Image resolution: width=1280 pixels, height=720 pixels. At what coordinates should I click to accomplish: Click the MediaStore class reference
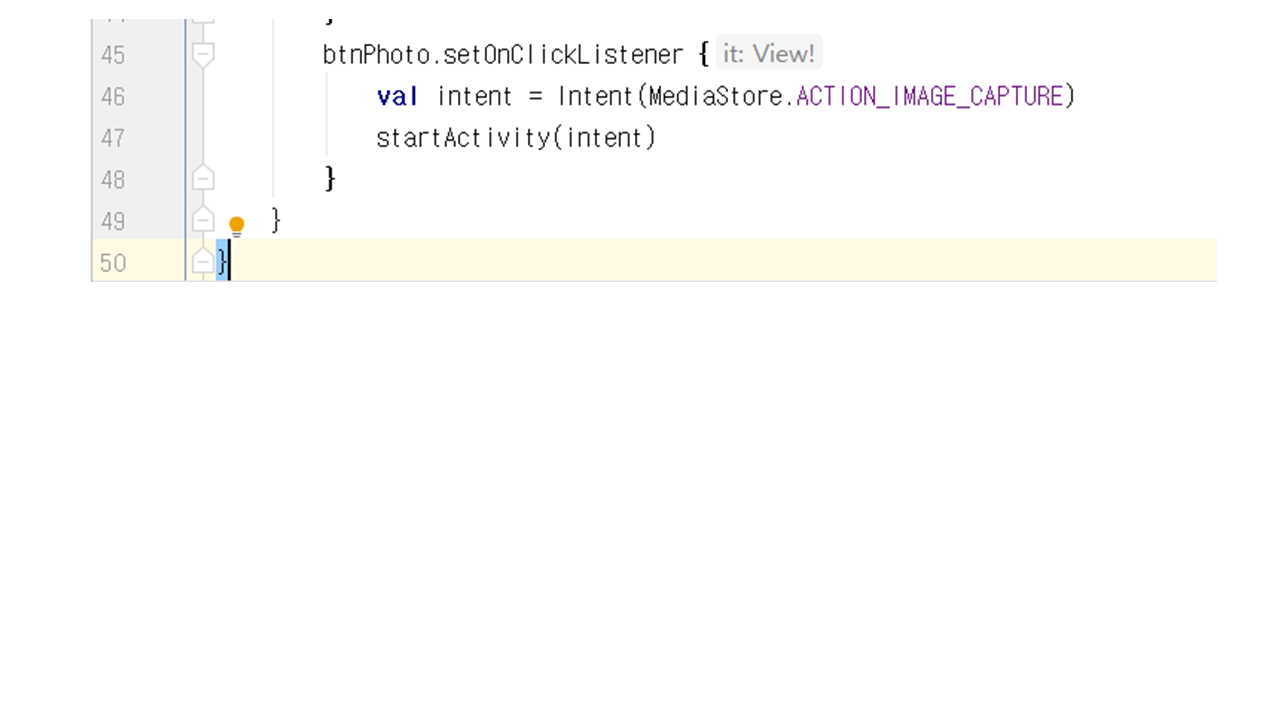click(716, 97)
